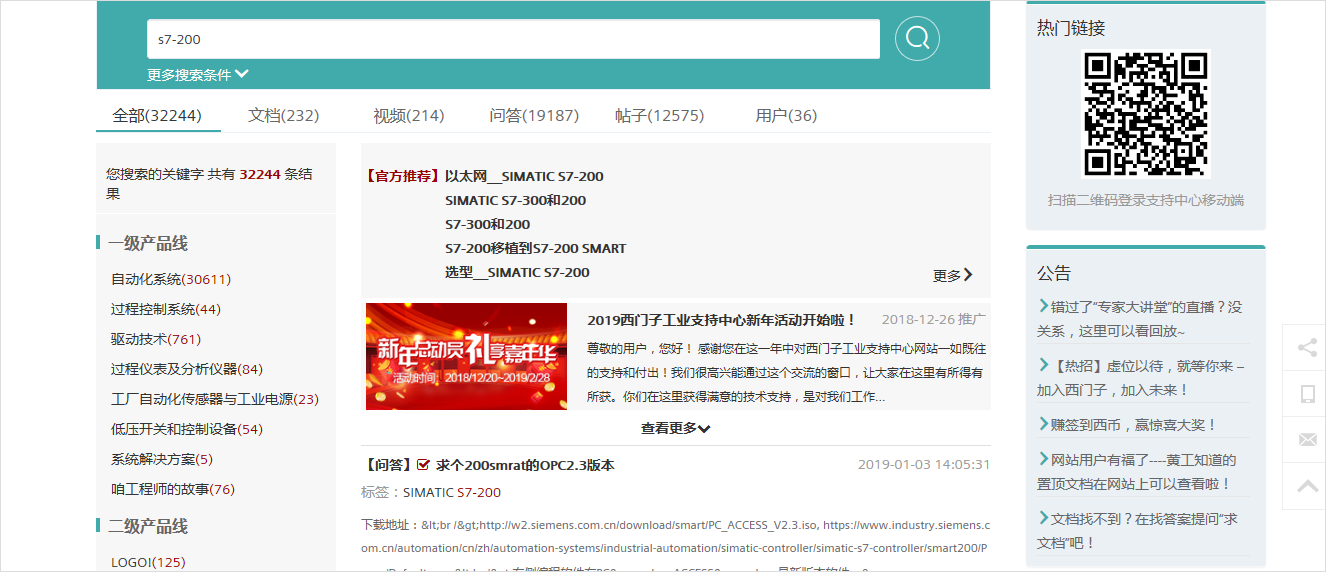Click the share icon on right sidebar

tap(1306, 348)
